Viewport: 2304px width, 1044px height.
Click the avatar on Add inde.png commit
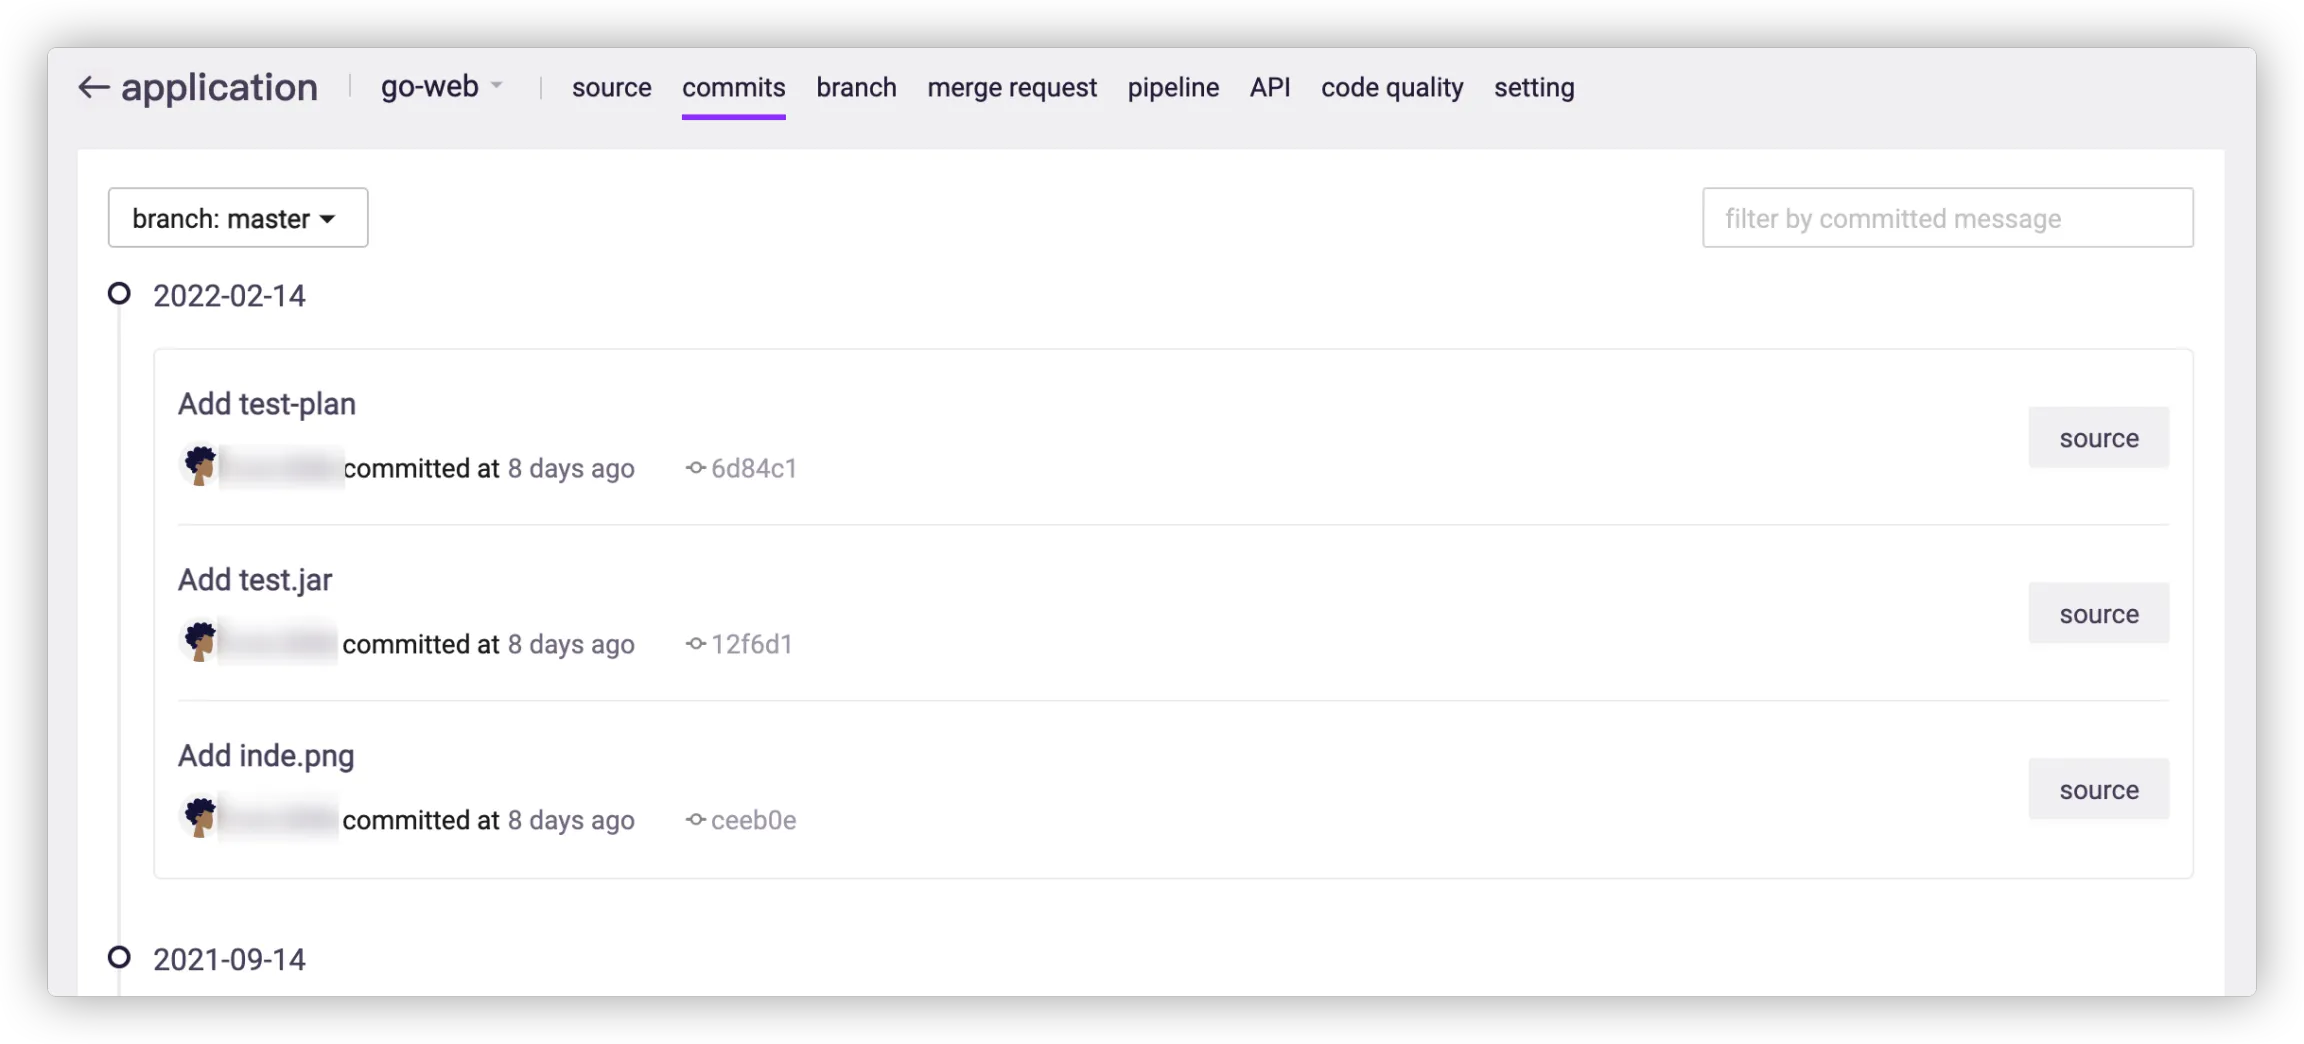click(200, 818)
